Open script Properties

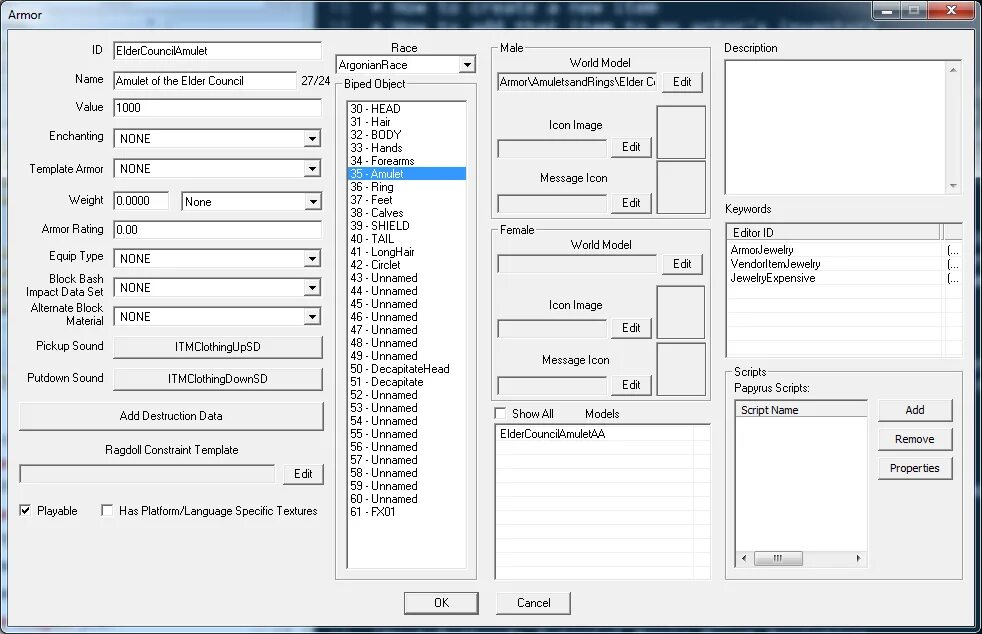pyautogui.click(x=915, y=469)
